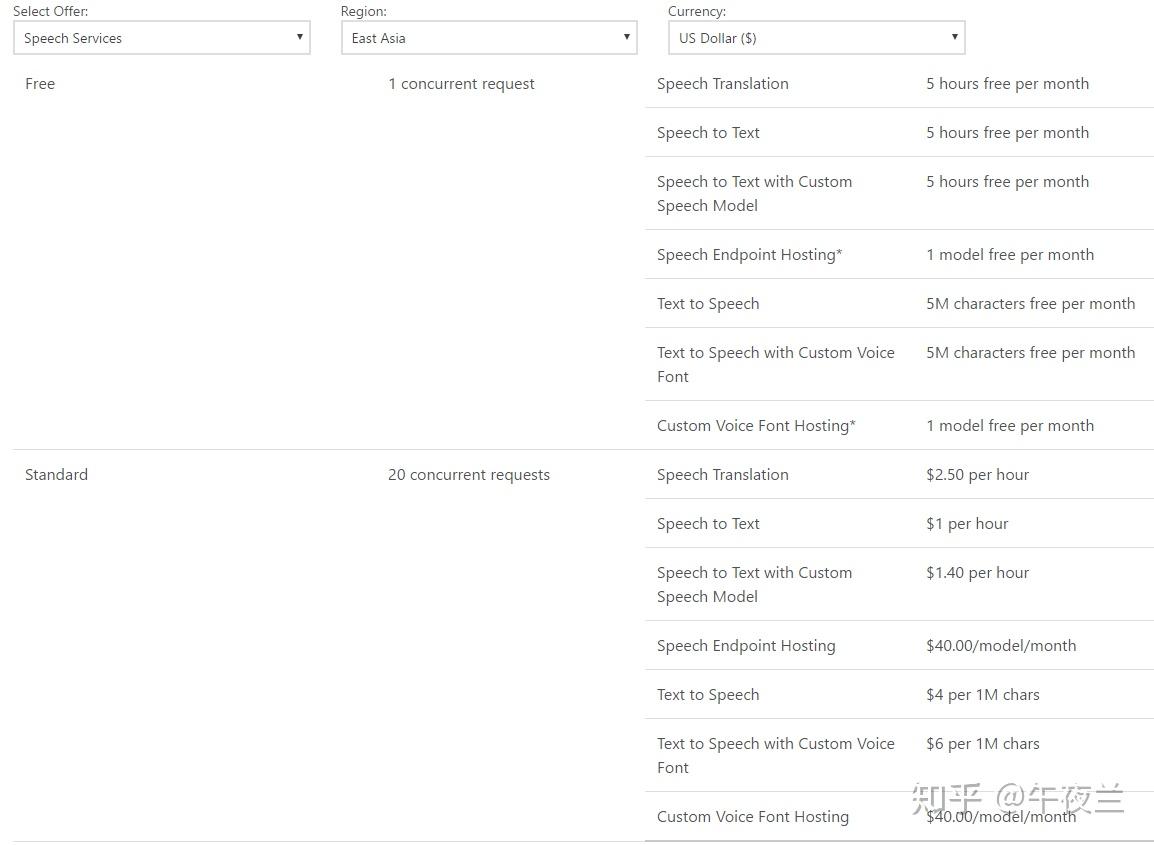Screen dimensions: 1154x845
Task: Click $4 per 1M chars price
Action: pyautogui.click(x=982, y=695)
